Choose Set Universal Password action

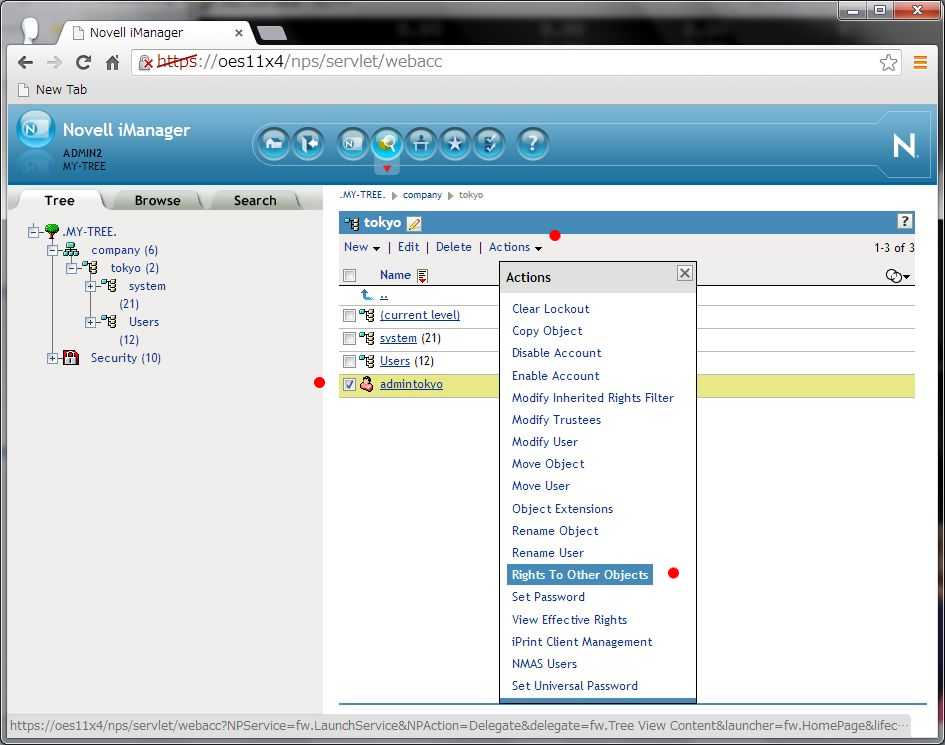point(574,686)
